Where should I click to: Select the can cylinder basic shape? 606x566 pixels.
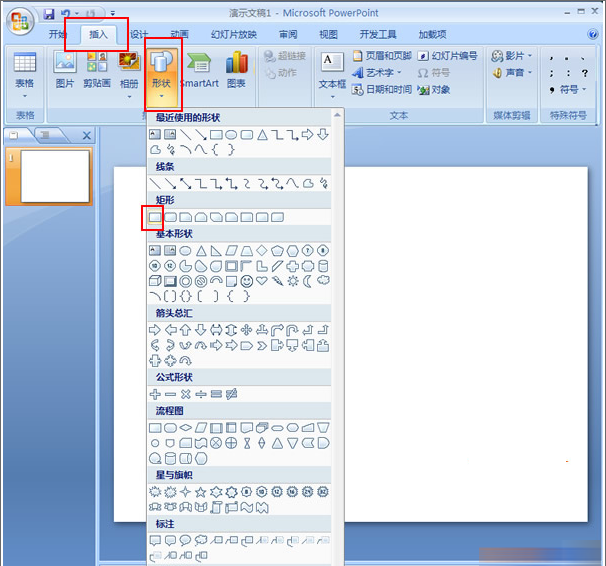[323, 266]
